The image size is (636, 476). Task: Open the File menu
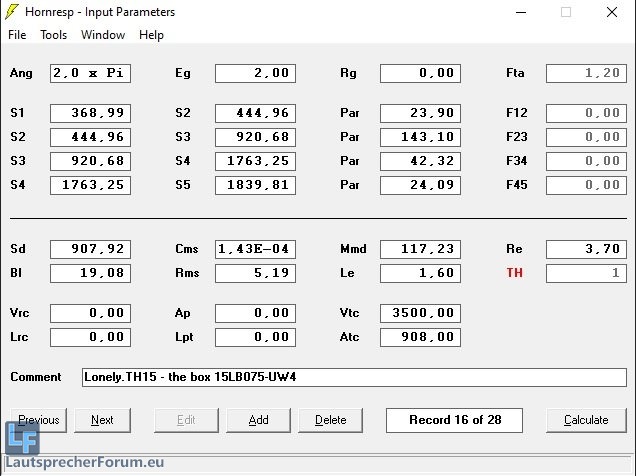17,35
